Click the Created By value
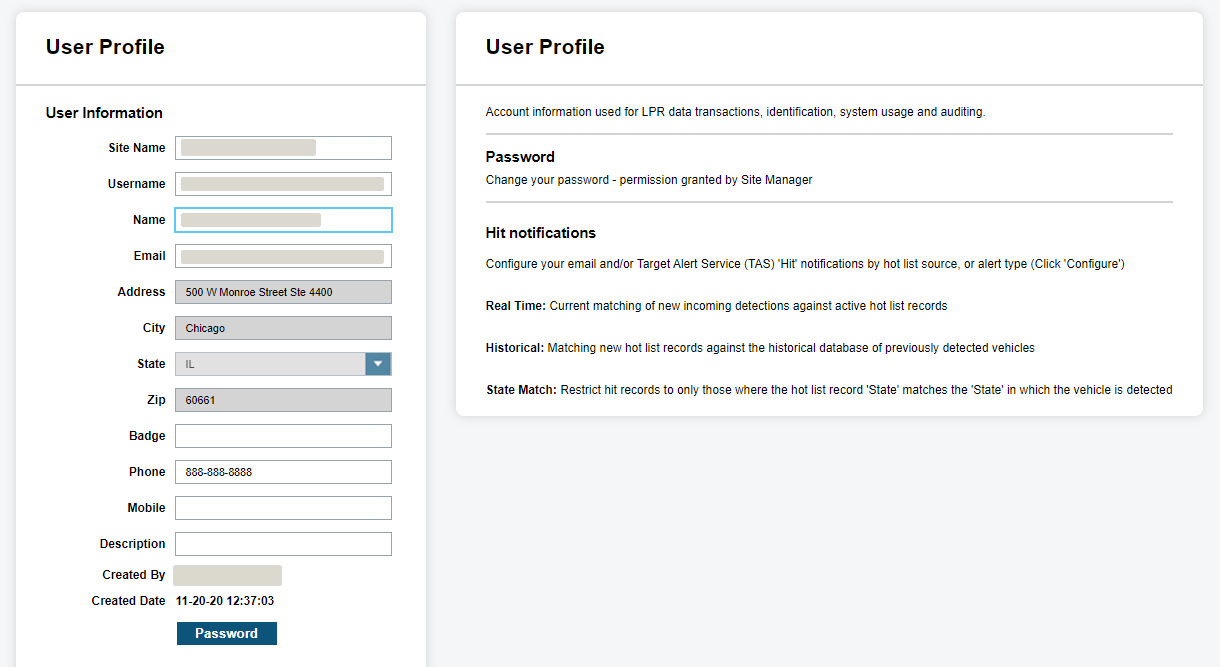Screen dimensions: 1220x667 [227, 575]
